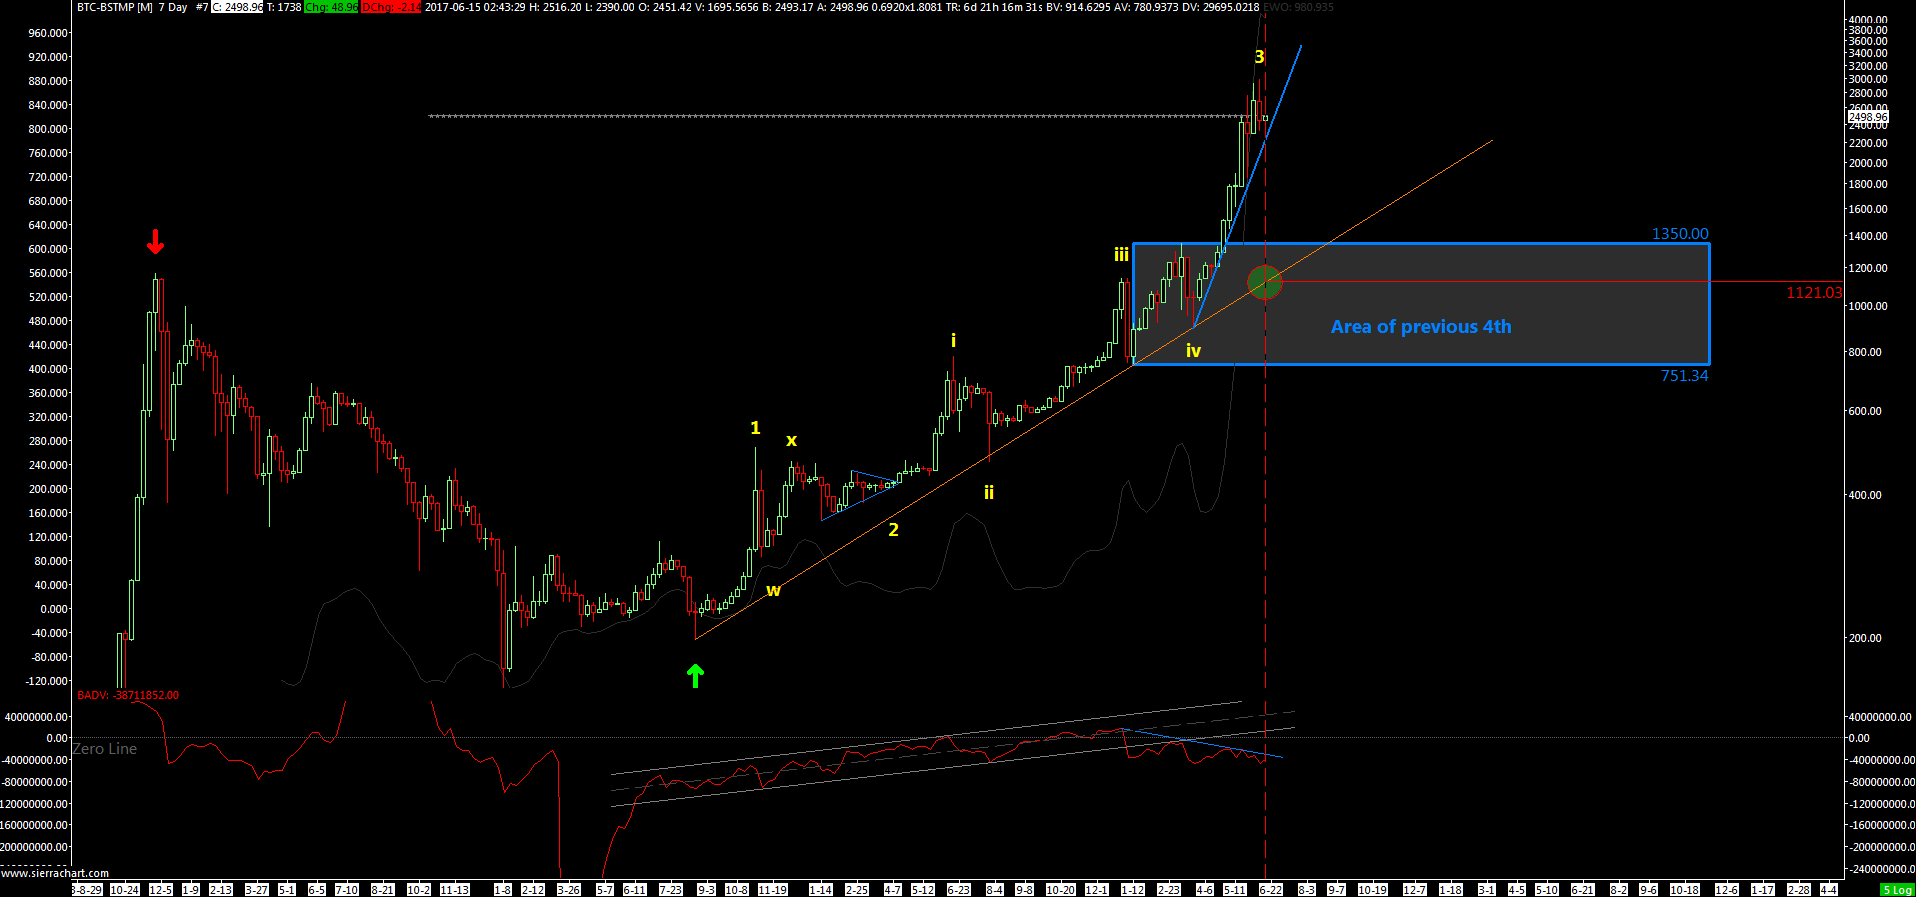Select the yellow 'ii' wave label
The height and width of the screenshot is (897, 1916).
click(989, 492)
